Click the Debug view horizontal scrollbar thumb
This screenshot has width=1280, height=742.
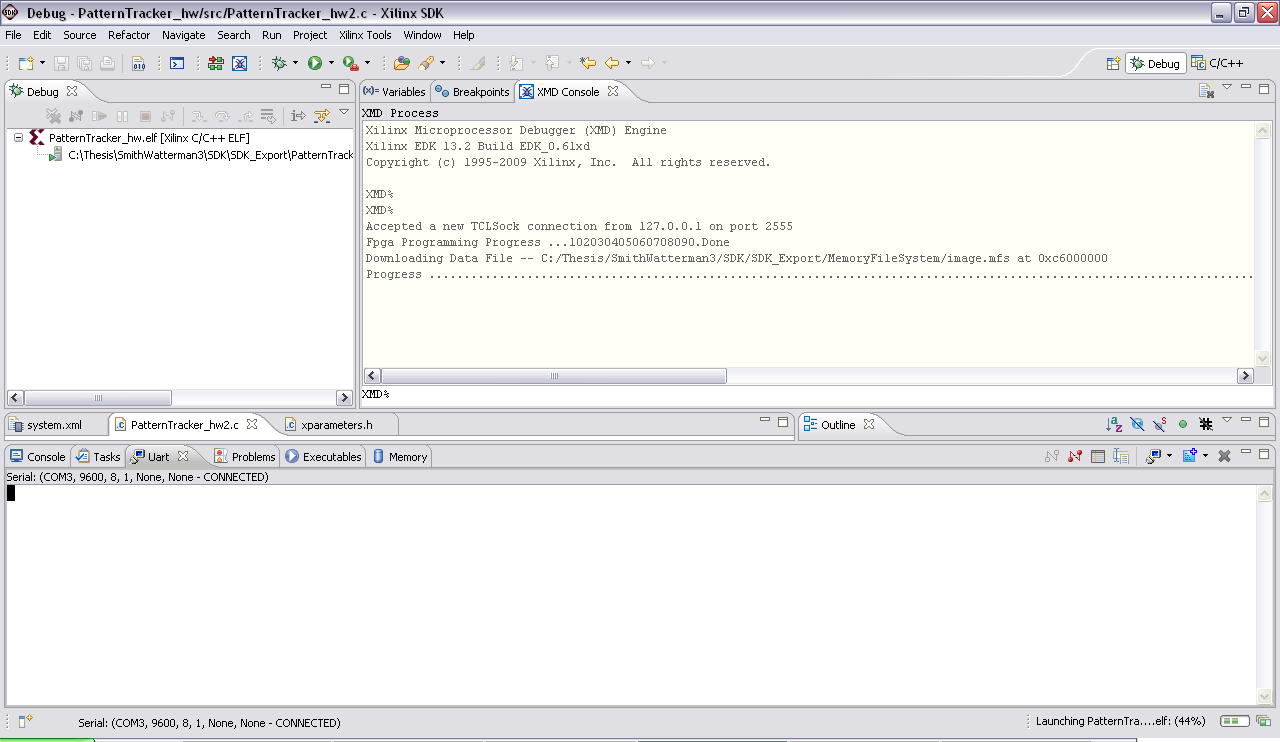tap(98, 397)
